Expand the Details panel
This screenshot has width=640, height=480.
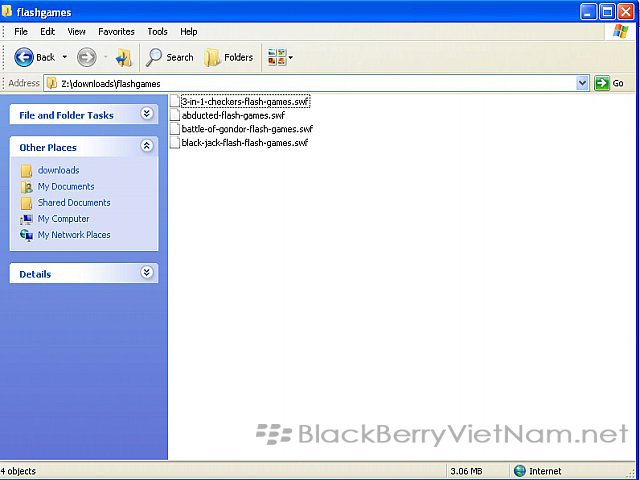tap(147, 272)
